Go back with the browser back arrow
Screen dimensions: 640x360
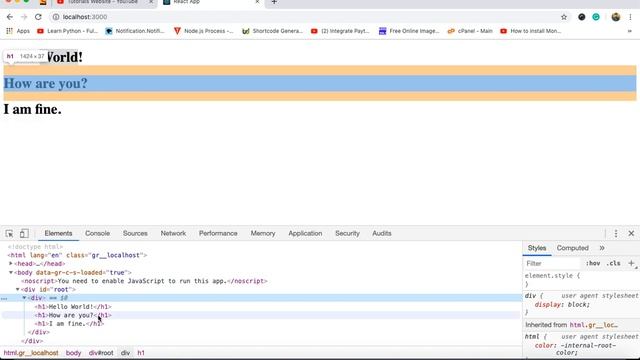tap(10, 17)
